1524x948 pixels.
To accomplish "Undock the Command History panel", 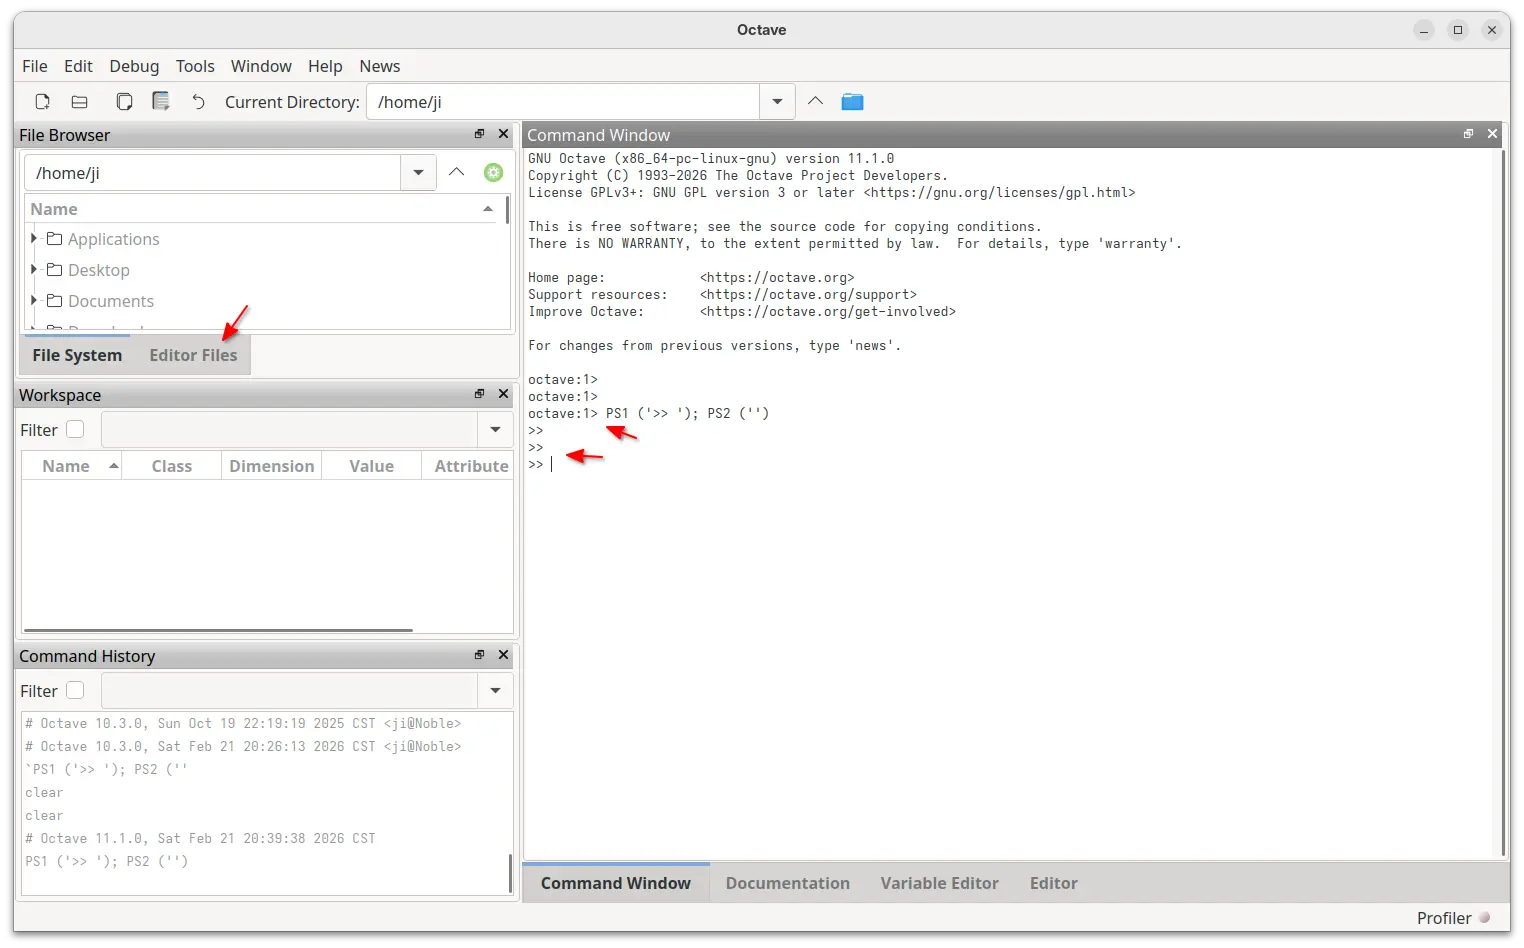I will [x=479, y=655].
